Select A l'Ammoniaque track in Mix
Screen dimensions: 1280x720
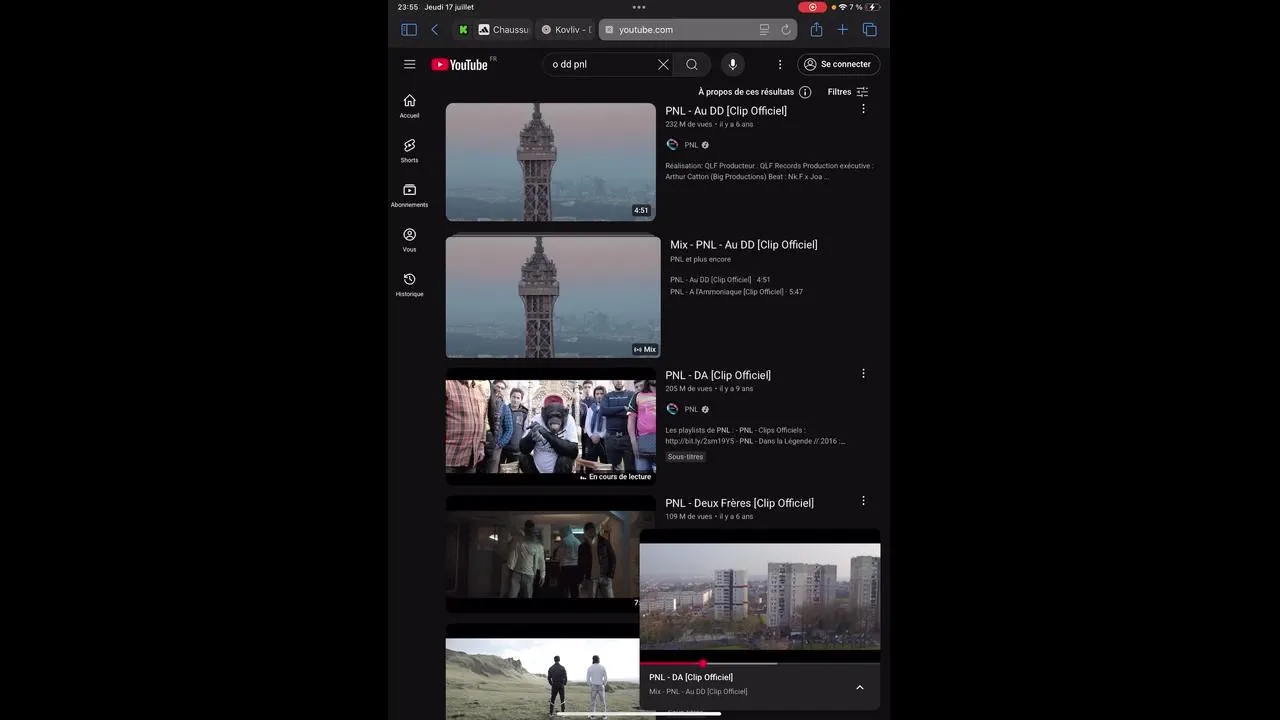736,292
